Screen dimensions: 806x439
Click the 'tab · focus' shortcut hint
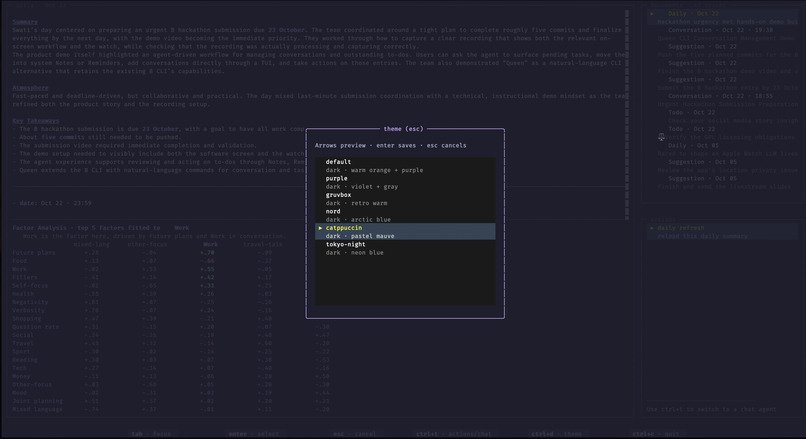[151, 434]
